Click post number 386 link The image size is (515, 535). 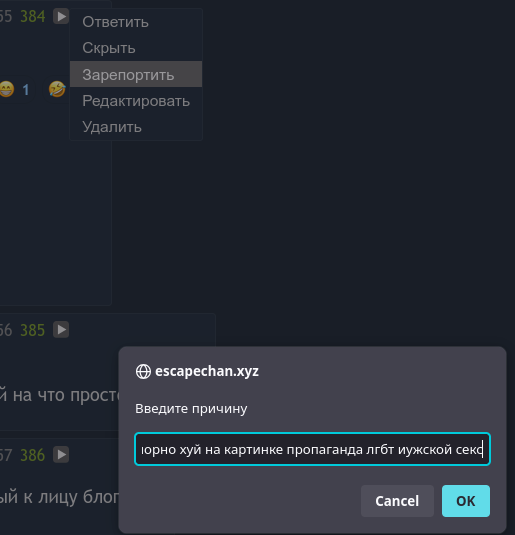point(33,455)
